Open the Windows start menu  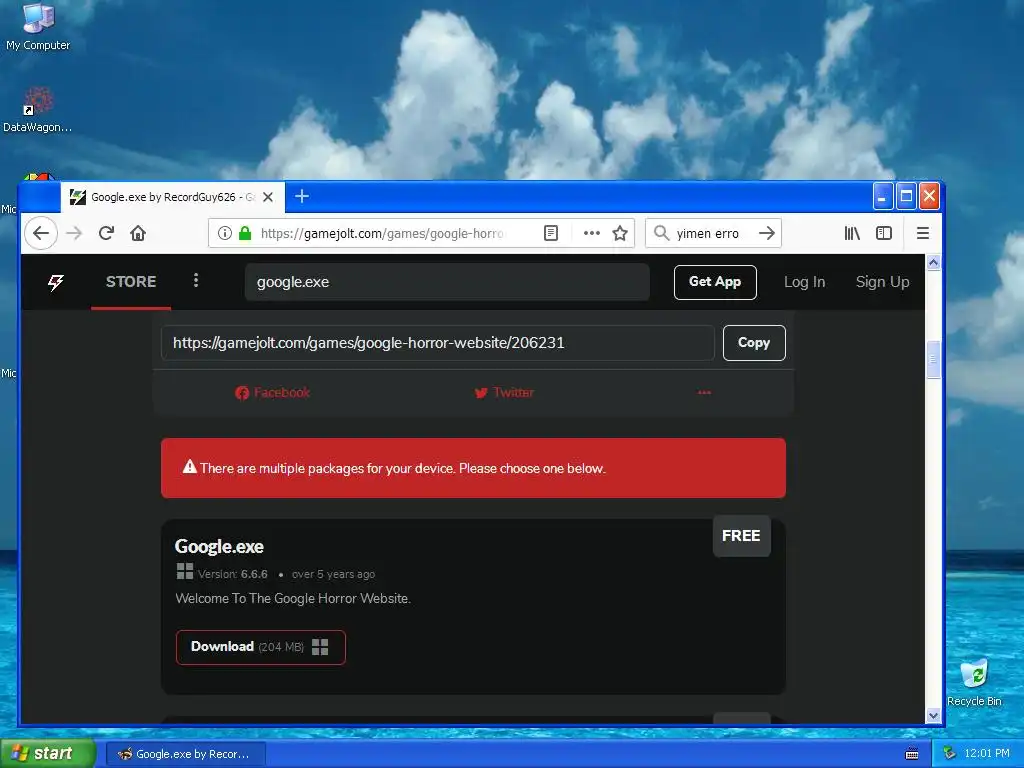pos(47,754)
